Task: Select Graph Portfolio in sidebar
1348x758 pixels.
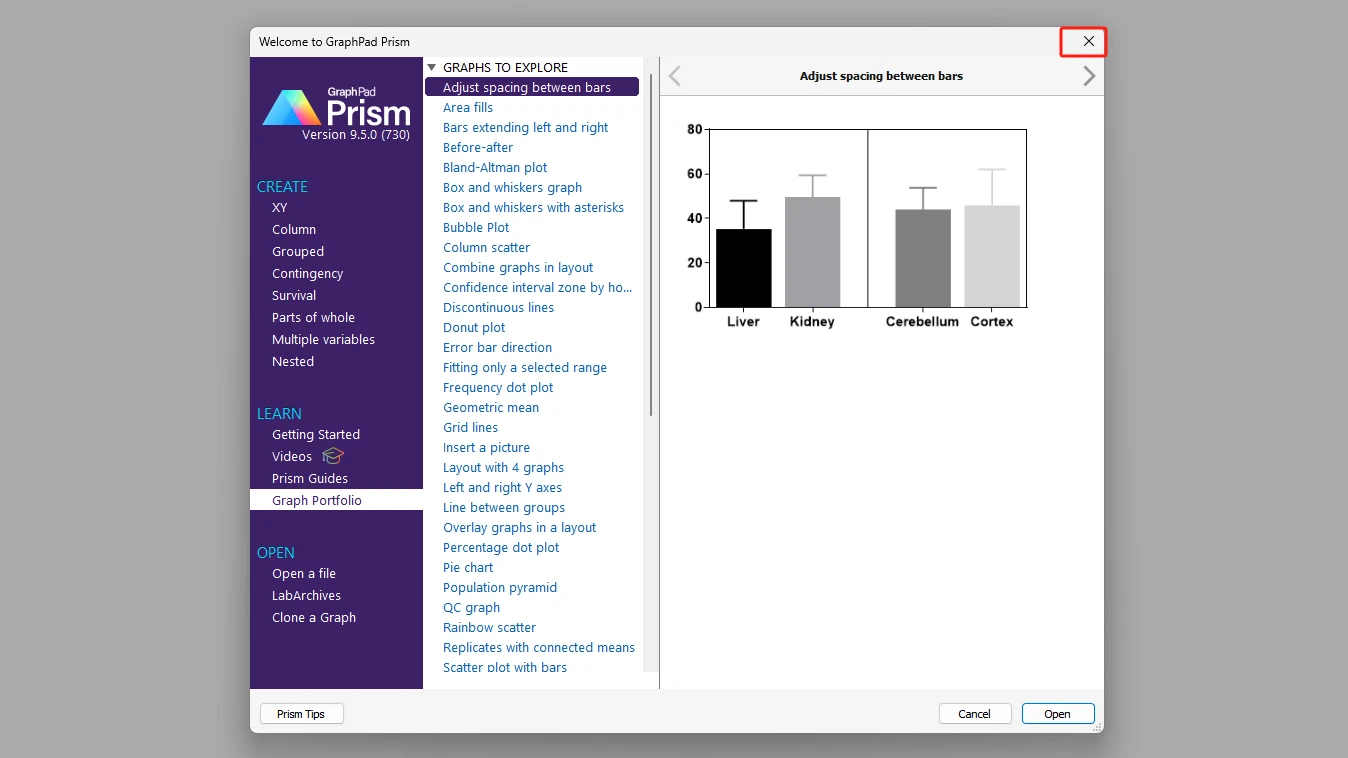Action: (x=336, y=500)
